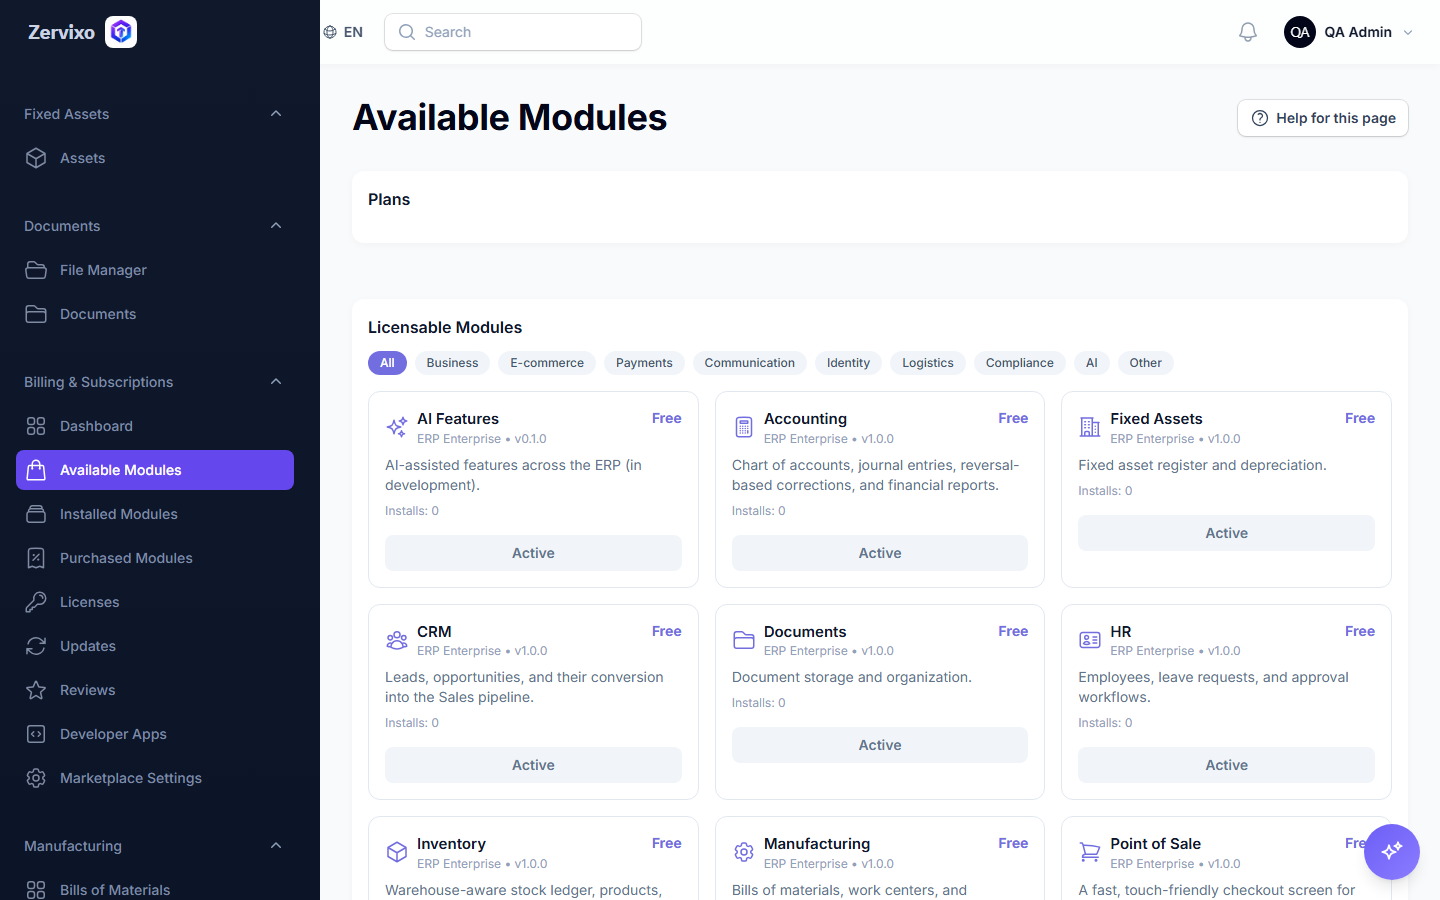Image resolution: width=1440 pixels, height=900 pixels.
Task: Filter modules by Communication
Action: tap(750, 363)
